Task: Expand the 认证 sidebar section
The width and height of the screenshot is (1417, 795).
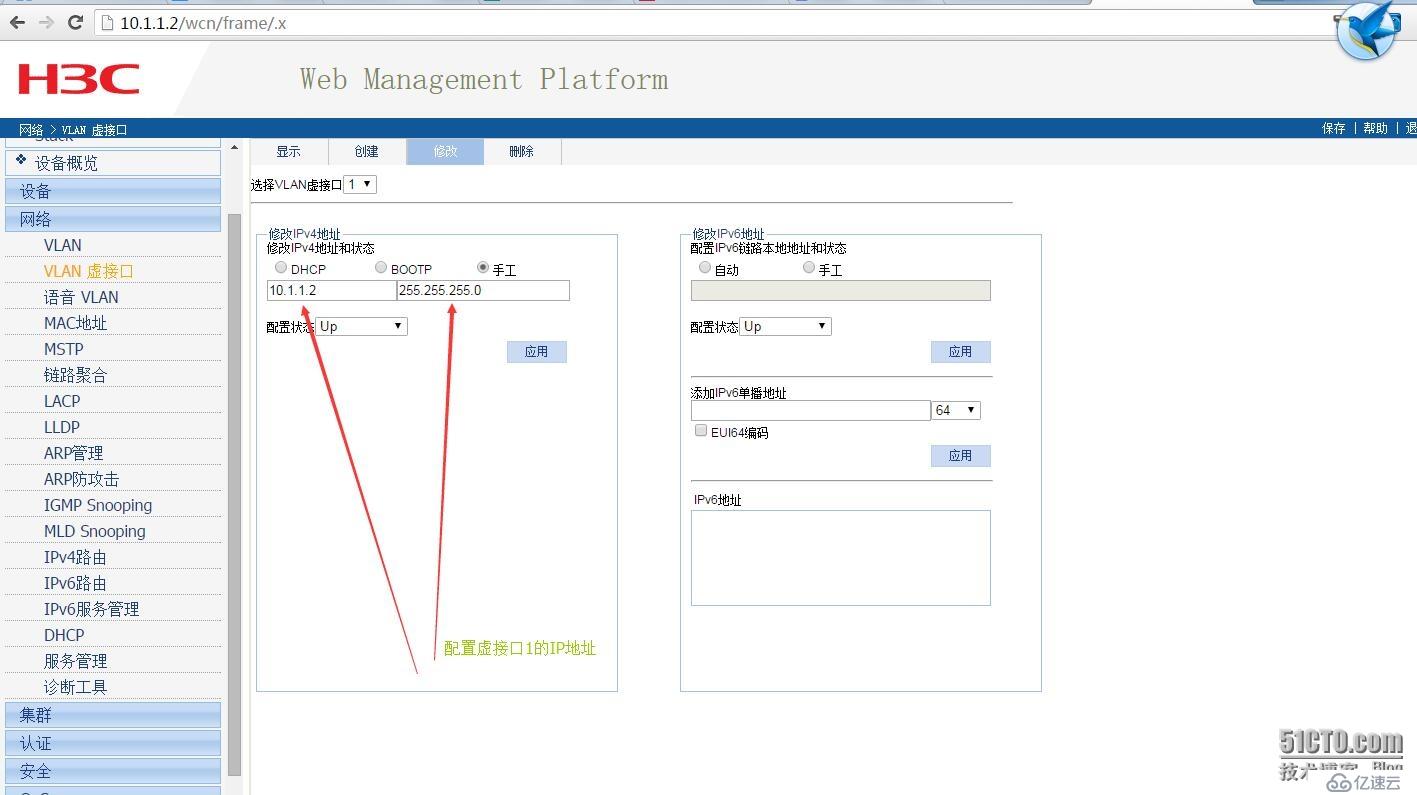Action: pos(113,743)
